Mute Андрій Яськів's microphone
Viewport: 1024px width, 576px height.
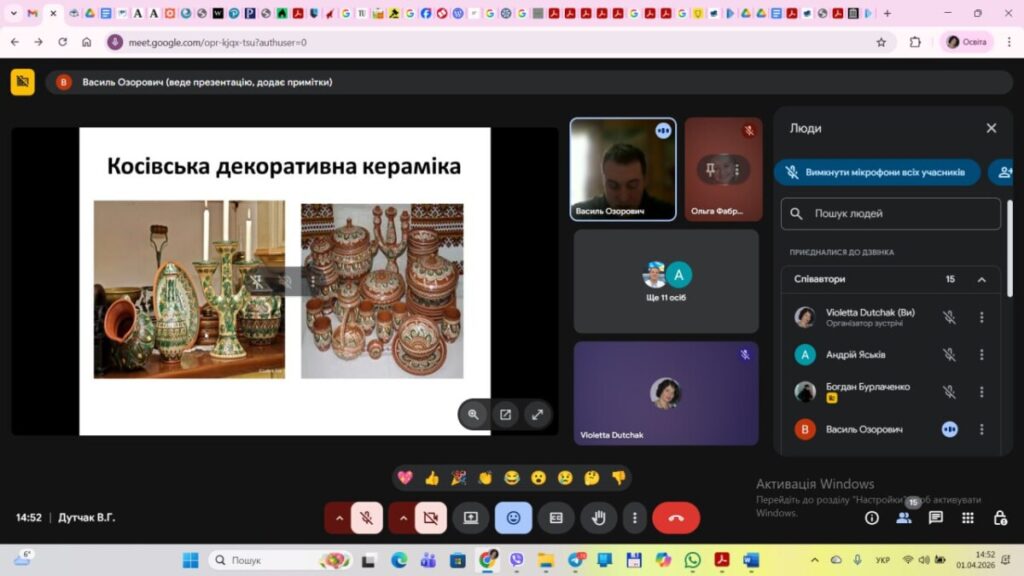[949, 355]
